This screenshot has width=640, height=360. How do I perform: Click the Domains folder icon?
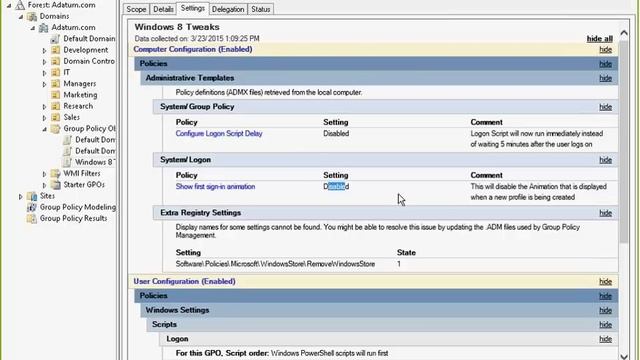pos(32,16)
